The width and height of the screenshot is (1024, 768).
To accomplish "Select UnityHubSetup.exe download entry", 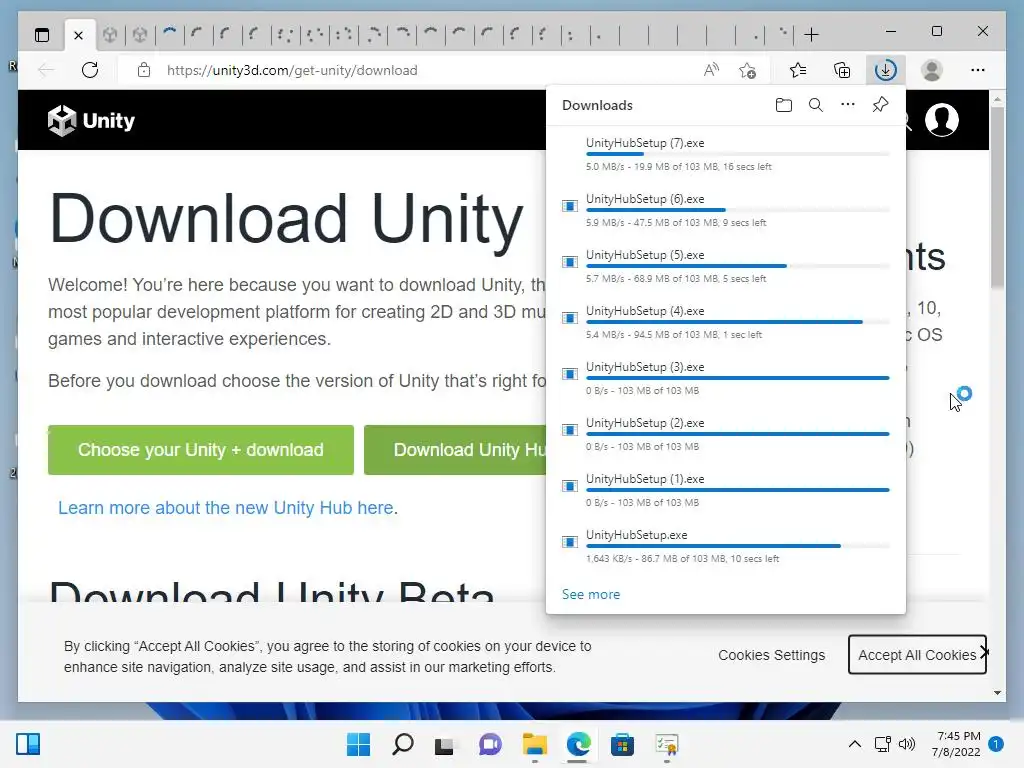I will [x=726, y=547].
